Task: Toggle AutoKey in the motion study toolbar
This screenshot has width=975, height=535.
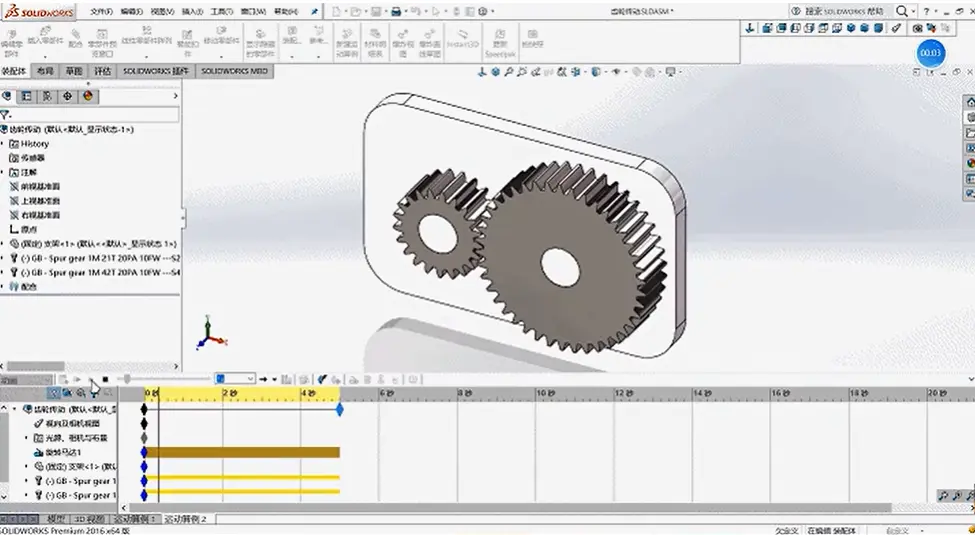Action: [x=321, y=379]
